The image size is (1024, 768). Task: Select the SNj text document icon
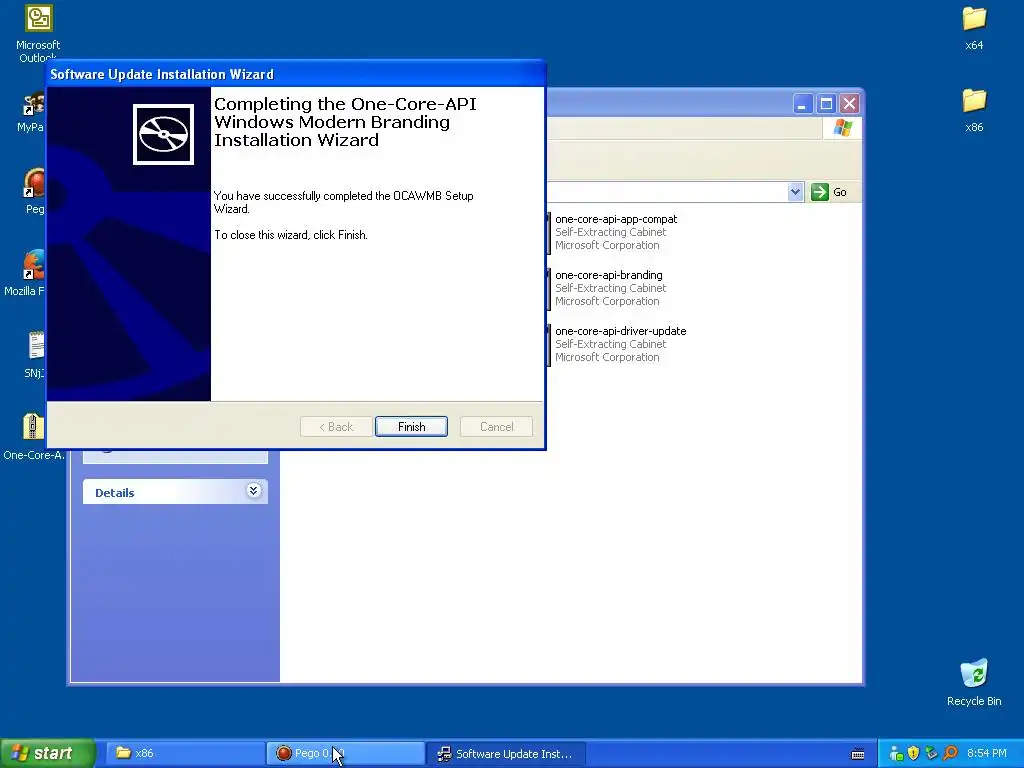[36, 345]
